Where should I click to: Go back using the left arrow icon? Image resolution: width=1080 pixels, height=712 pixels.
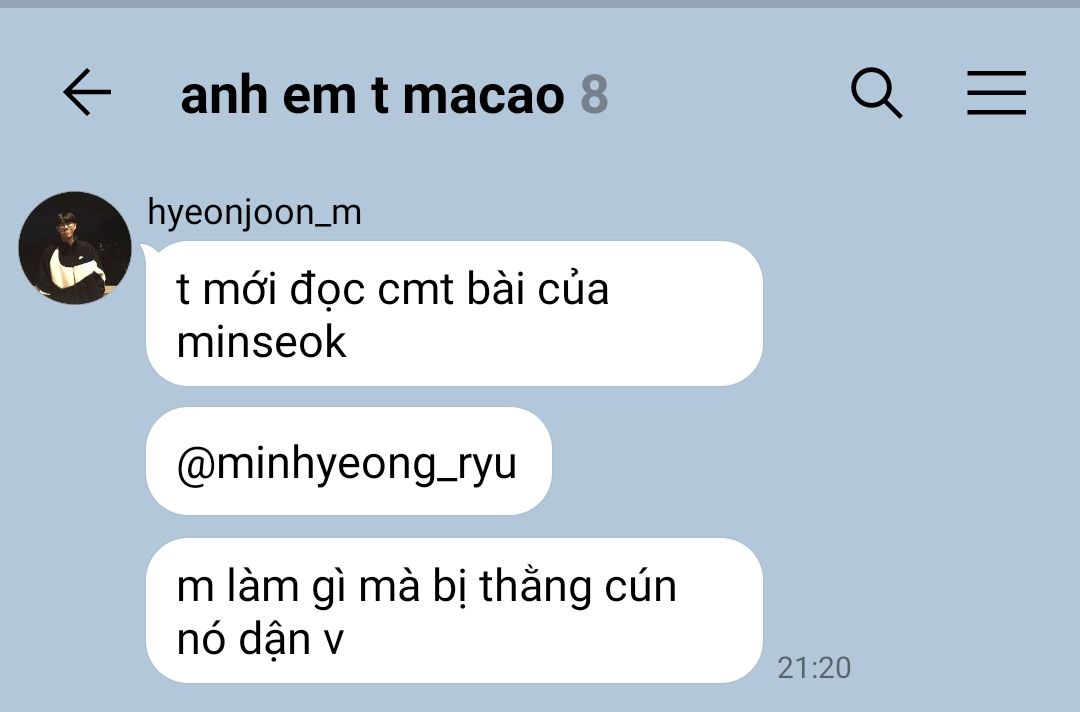tap(87, 92)
